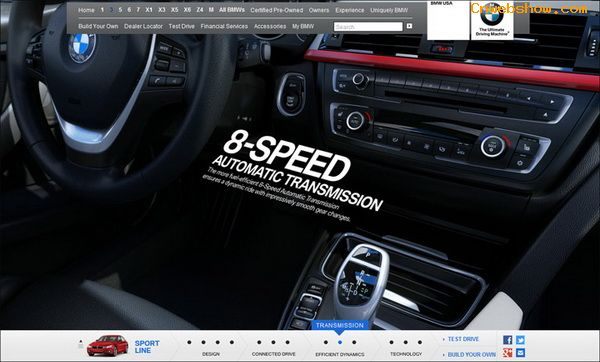600x362 pixels.
Task: Open Financial Services link
Action: pyautogui.click(x=224, y=26)
